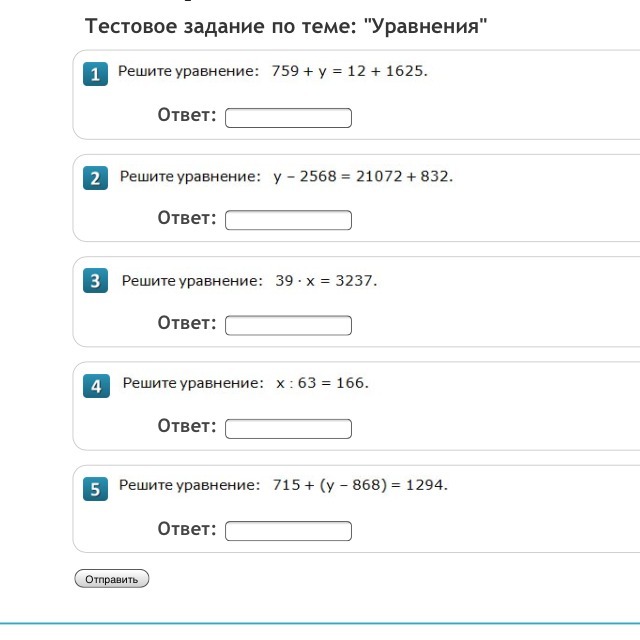Click the number 1 question badge
The image size is (640, 640).
[95, 74]
